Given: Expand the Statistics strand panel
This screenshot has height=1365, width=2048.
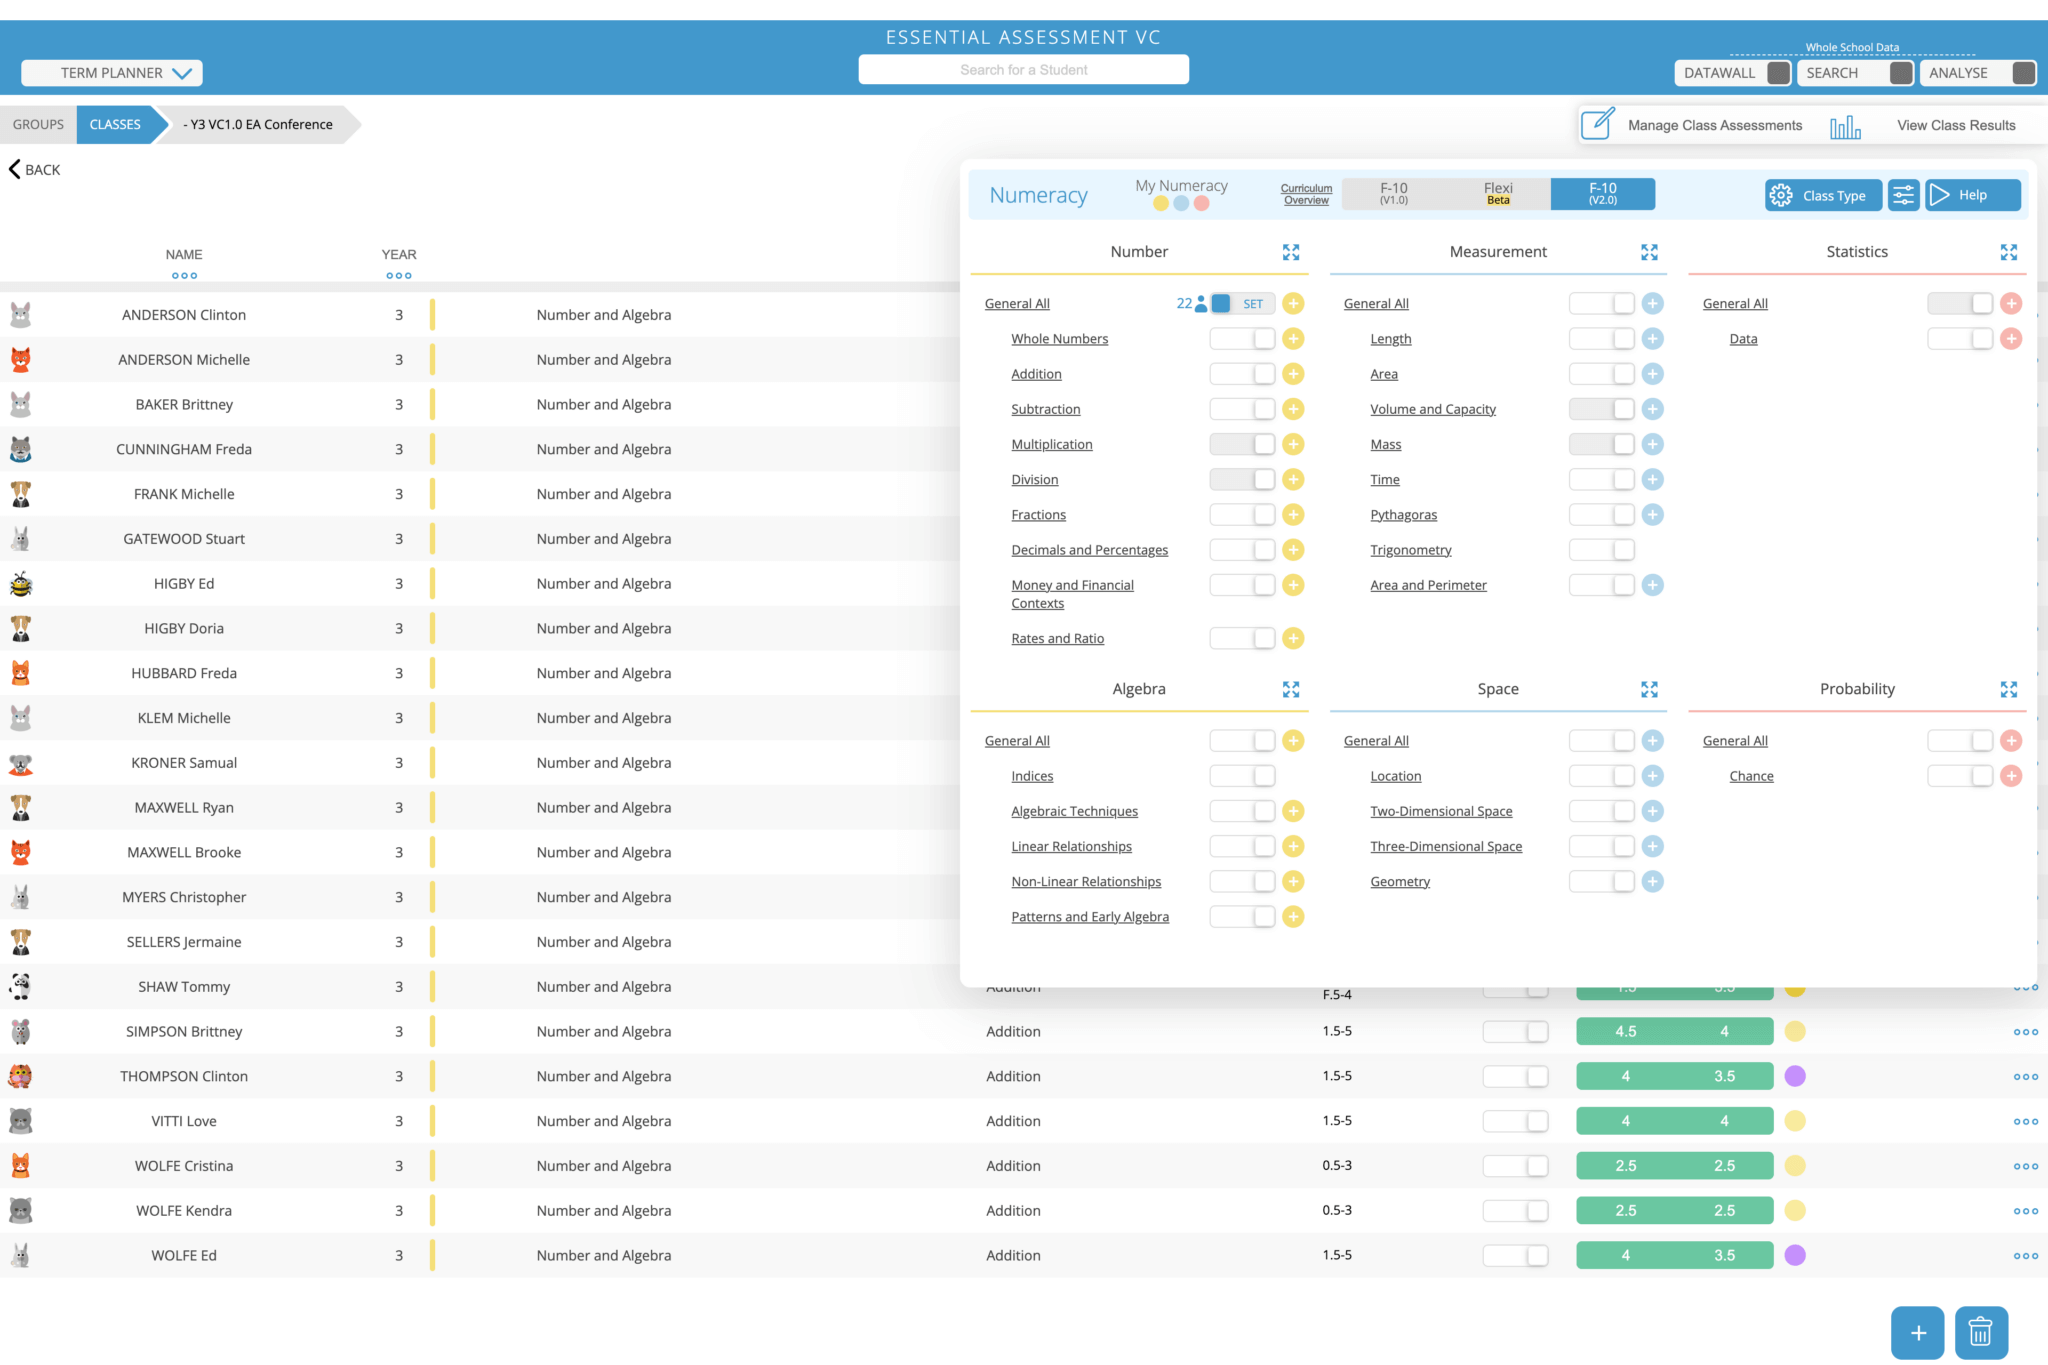Looking at the screenshot, I should click(2008, 252).
